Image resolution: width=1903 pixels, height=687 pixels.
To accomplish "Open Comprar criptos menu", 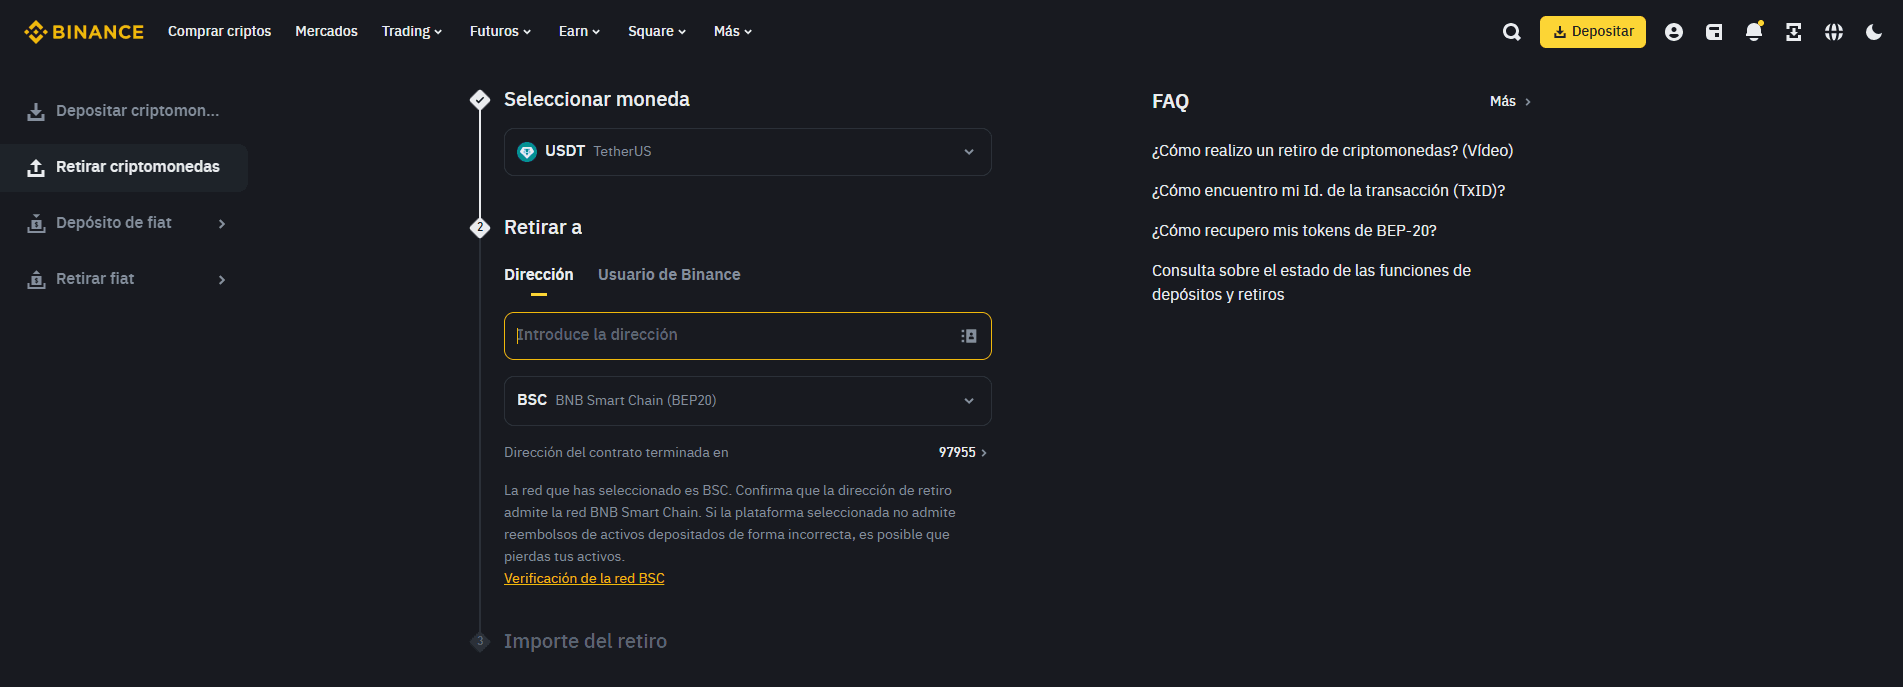I will point(219,32).
